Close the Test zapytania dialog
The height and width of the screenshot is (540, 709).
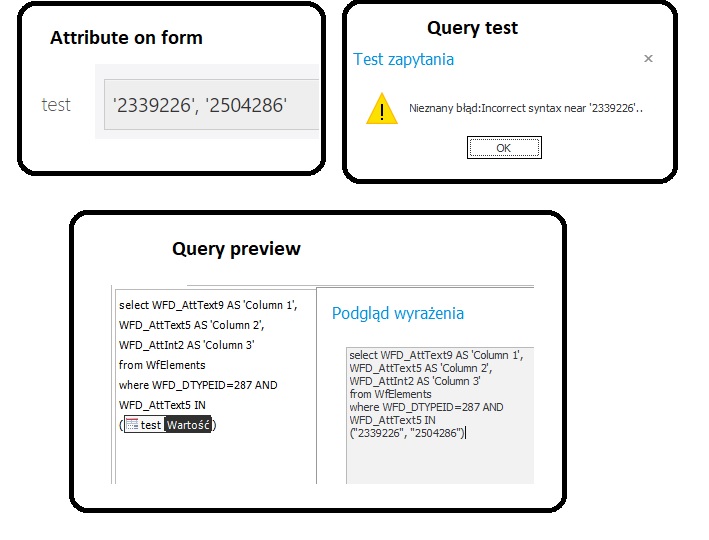tap(648, 58)
